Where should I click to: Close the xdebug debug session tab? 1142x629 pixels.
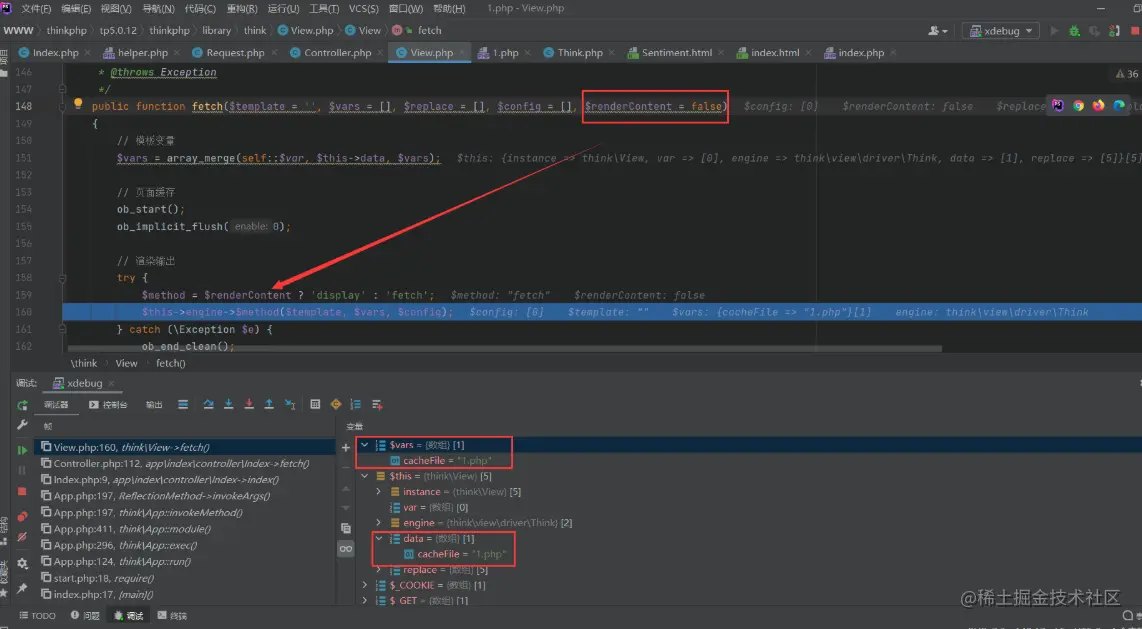[110, 383]
